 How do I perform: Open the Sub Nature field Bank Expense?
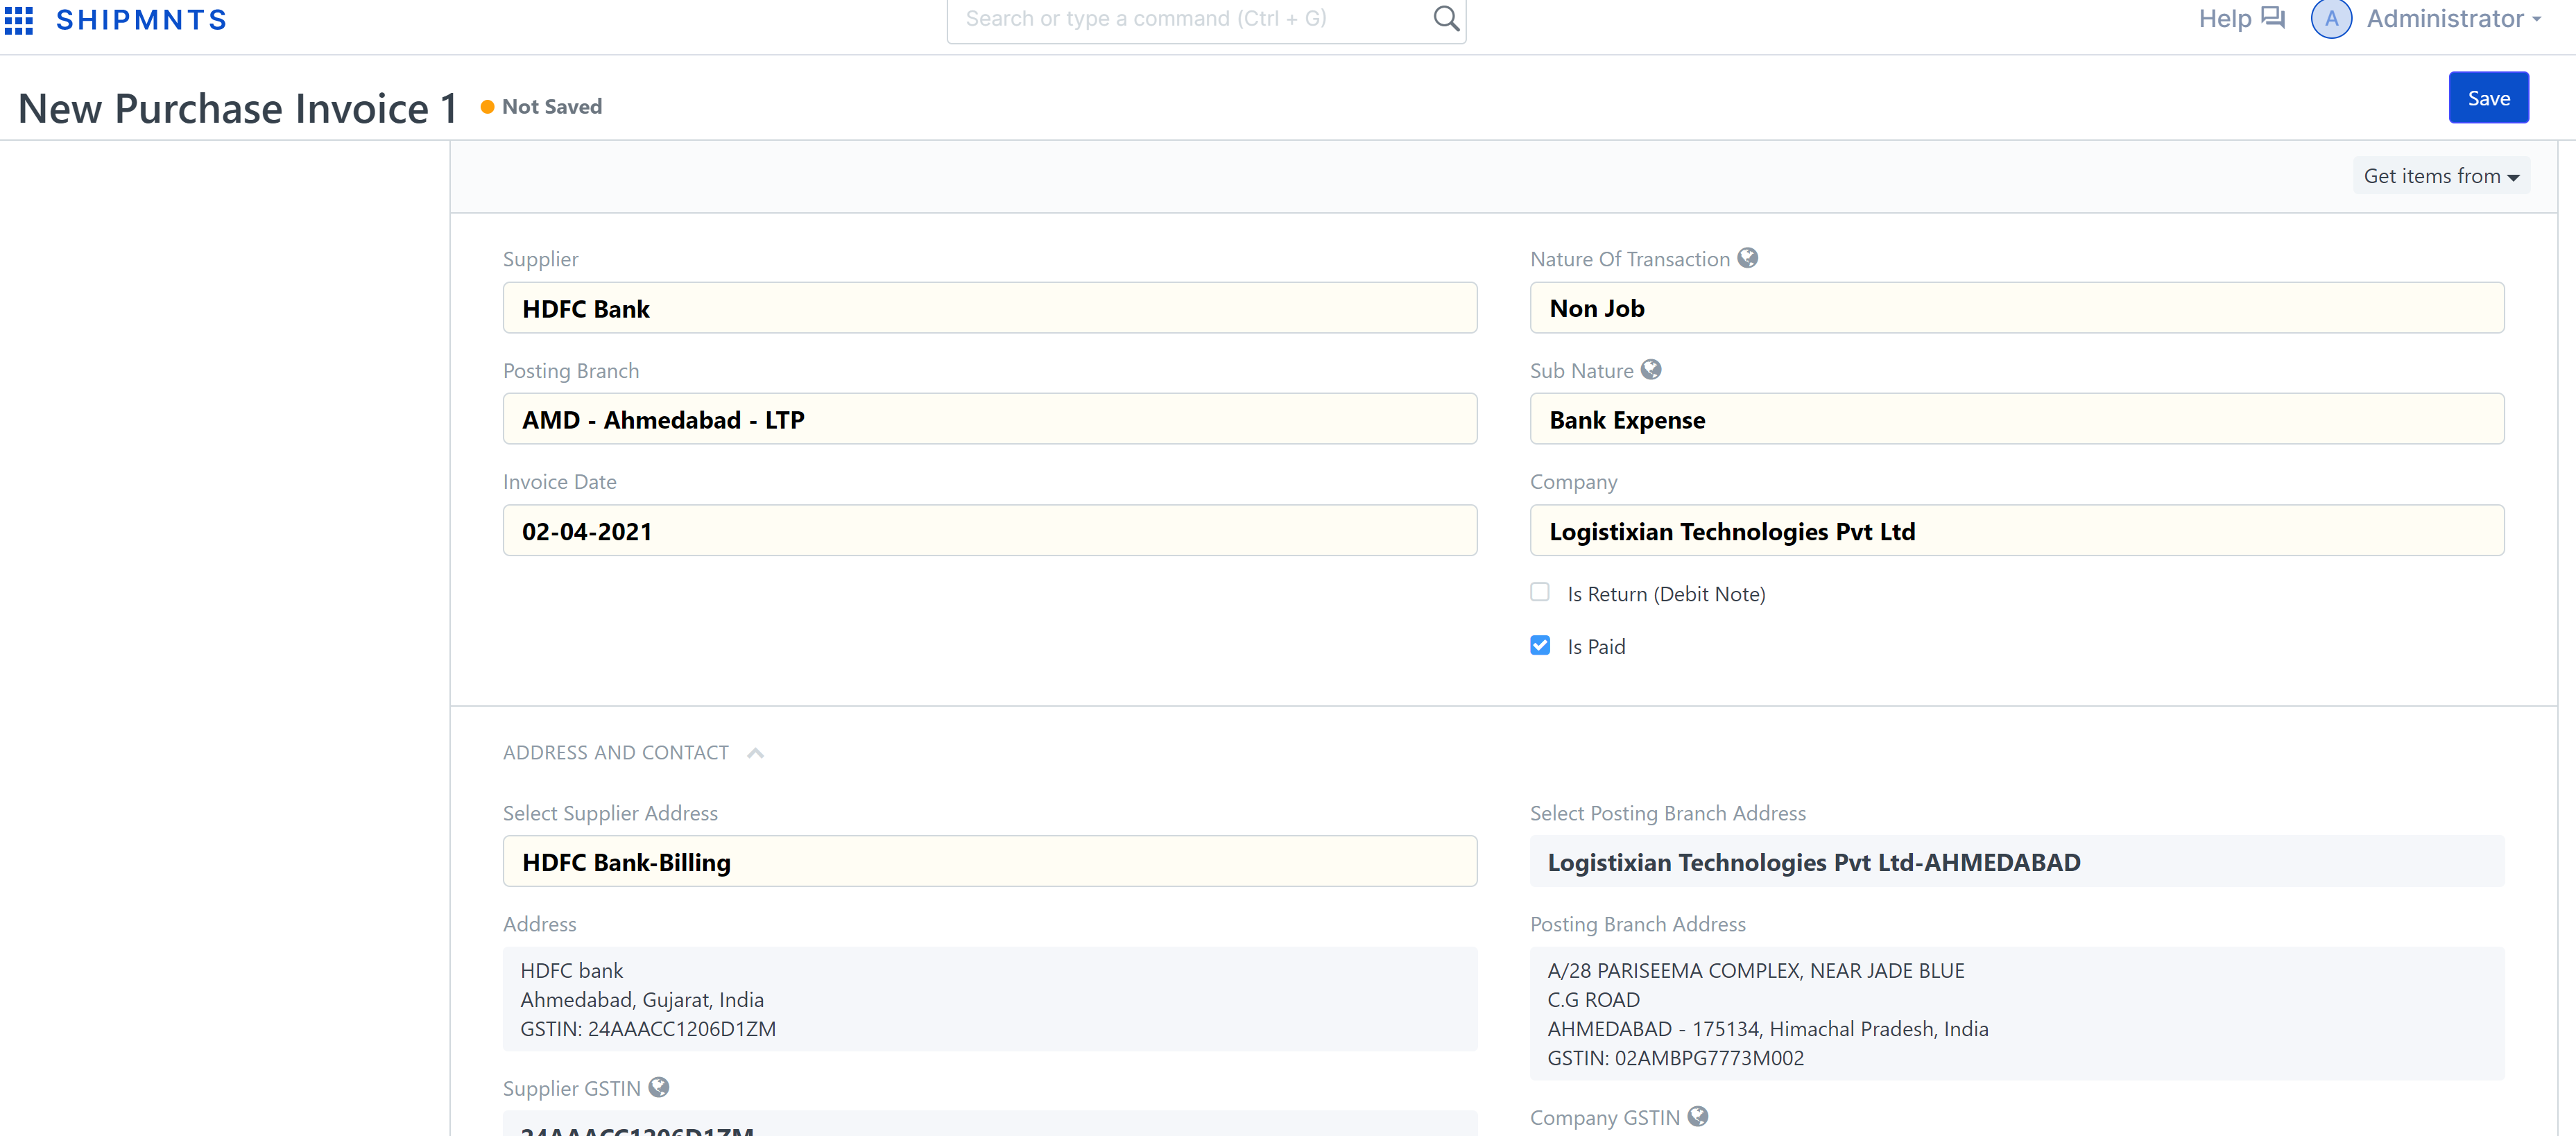click(x=2016, y=419)
